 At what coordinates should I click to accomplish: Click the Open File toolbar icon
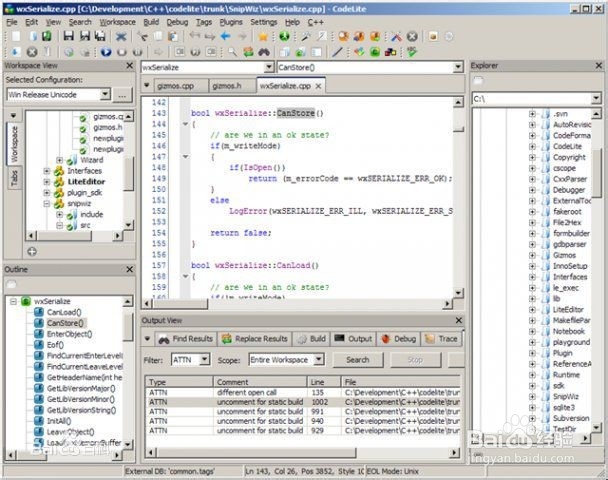33,36
